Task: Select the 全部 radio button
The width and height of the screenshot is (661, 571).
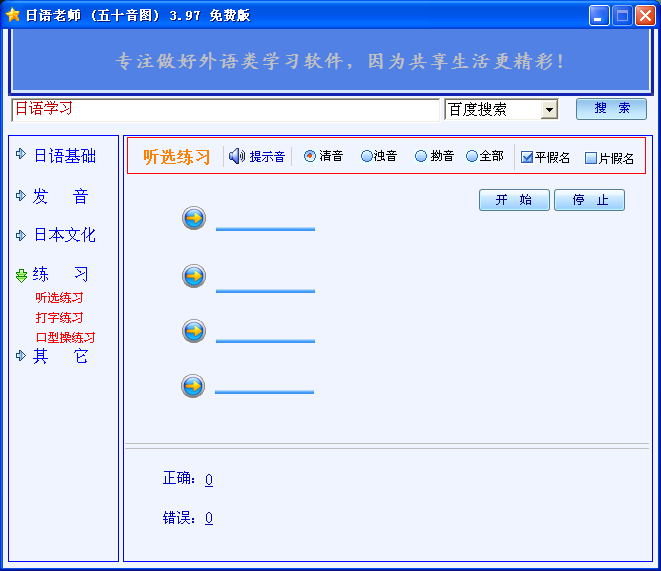Action: 472,156
